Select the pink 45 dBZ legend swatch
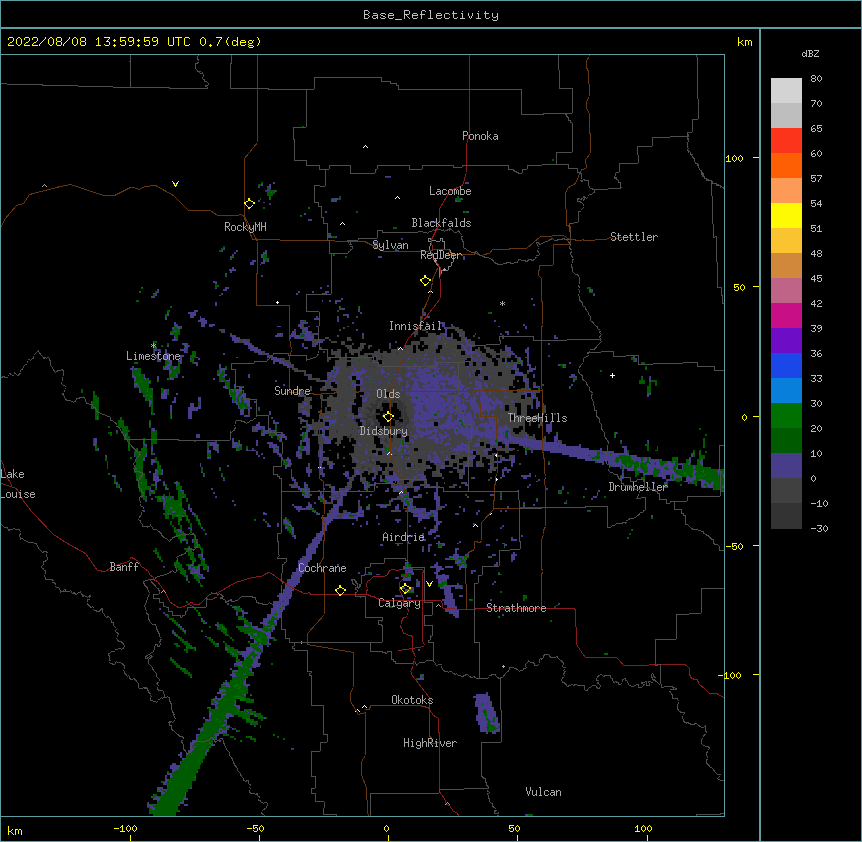862x842 pixels. pyautogui.click(x=786, y=290)
